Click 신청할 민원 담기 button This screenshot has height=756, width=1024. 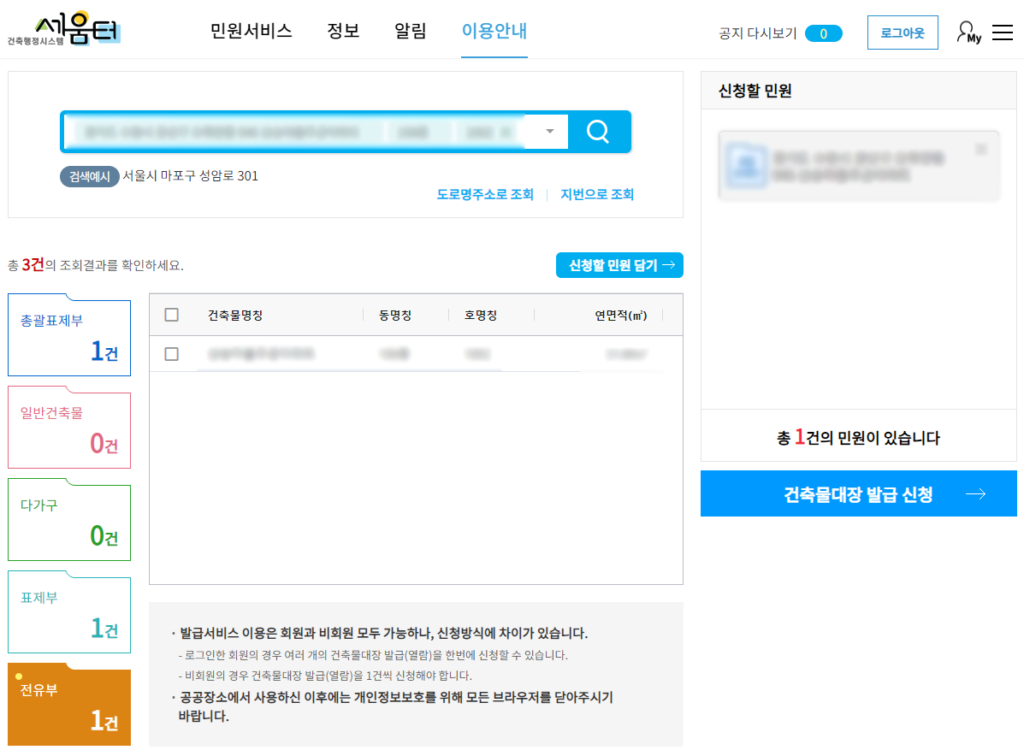point(619,265)
